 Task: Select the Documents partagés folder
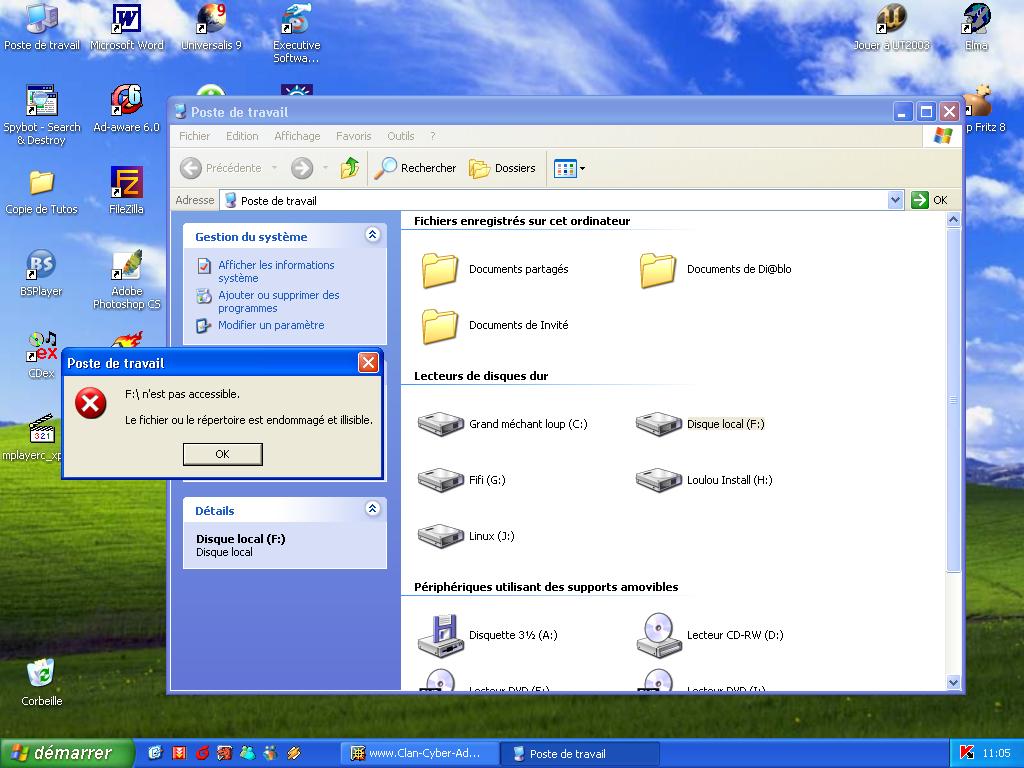click(x=494, y=270)
